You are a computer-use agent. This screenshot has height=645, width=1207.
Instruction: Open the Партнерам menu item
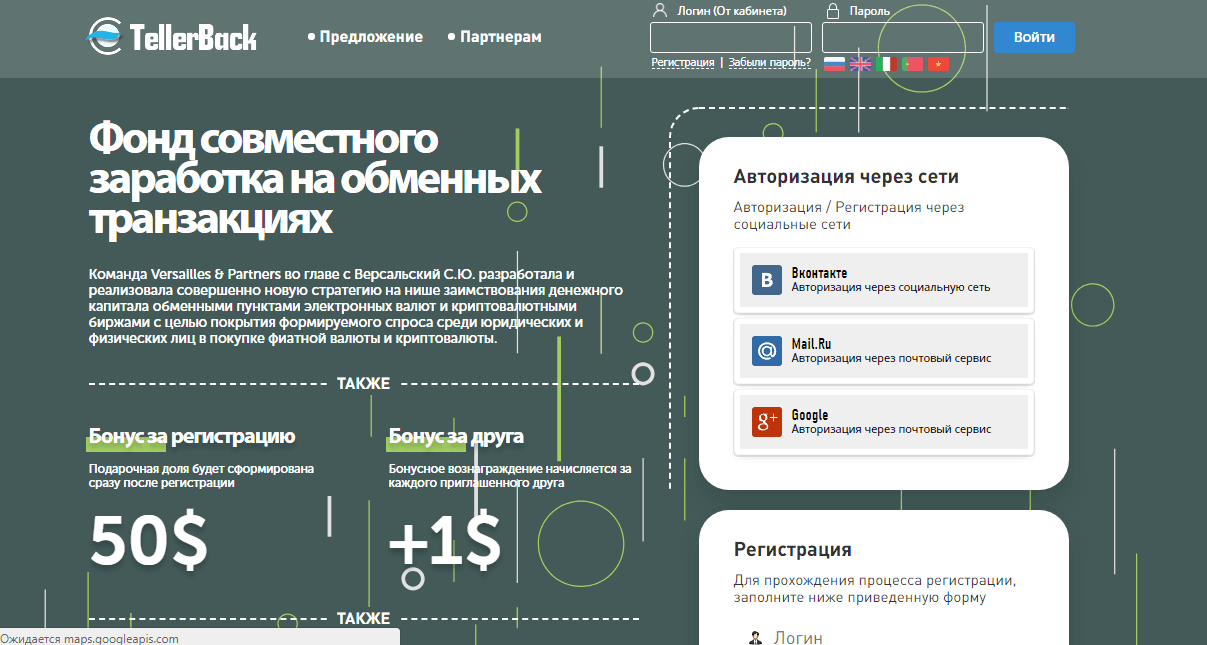click(x=500, y=37)
